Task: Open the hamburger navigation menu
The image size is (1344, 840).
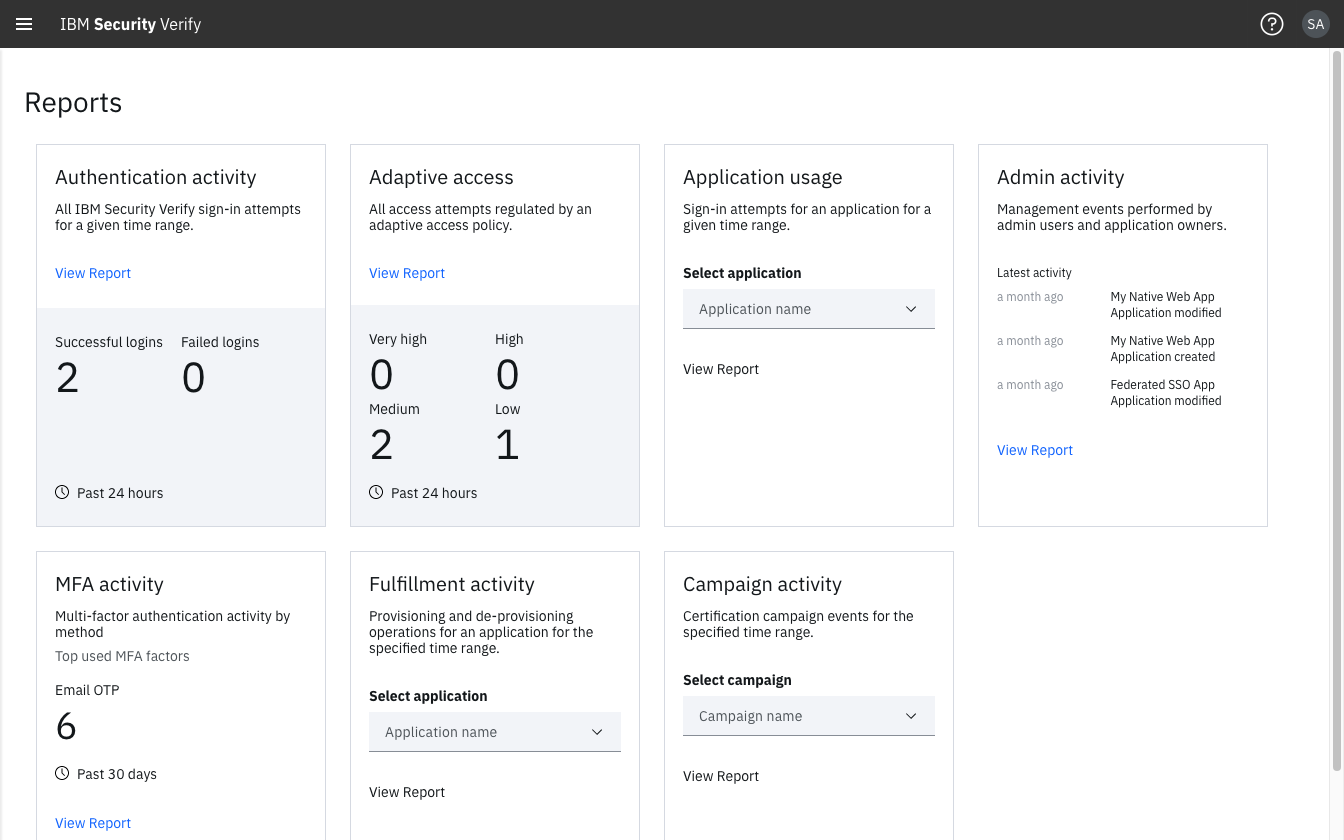Action: [x=24, y=24]
